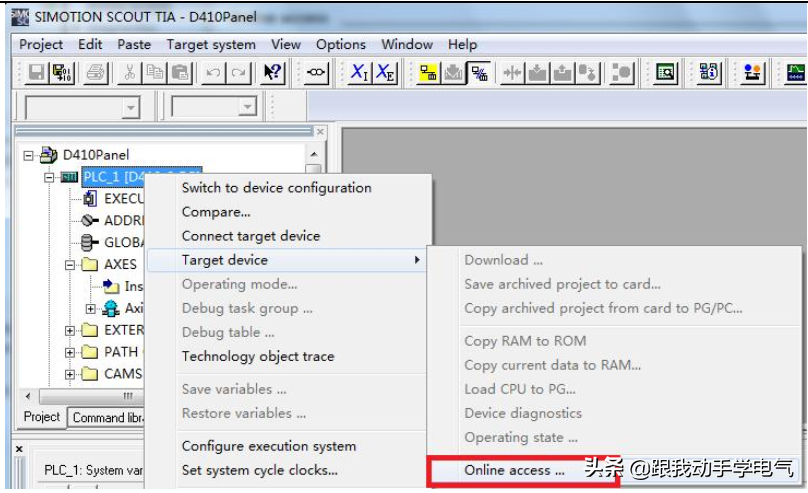Click the XI input variables icon
The height and width of the screenshot is (493, 808).
tap(359, 72)
